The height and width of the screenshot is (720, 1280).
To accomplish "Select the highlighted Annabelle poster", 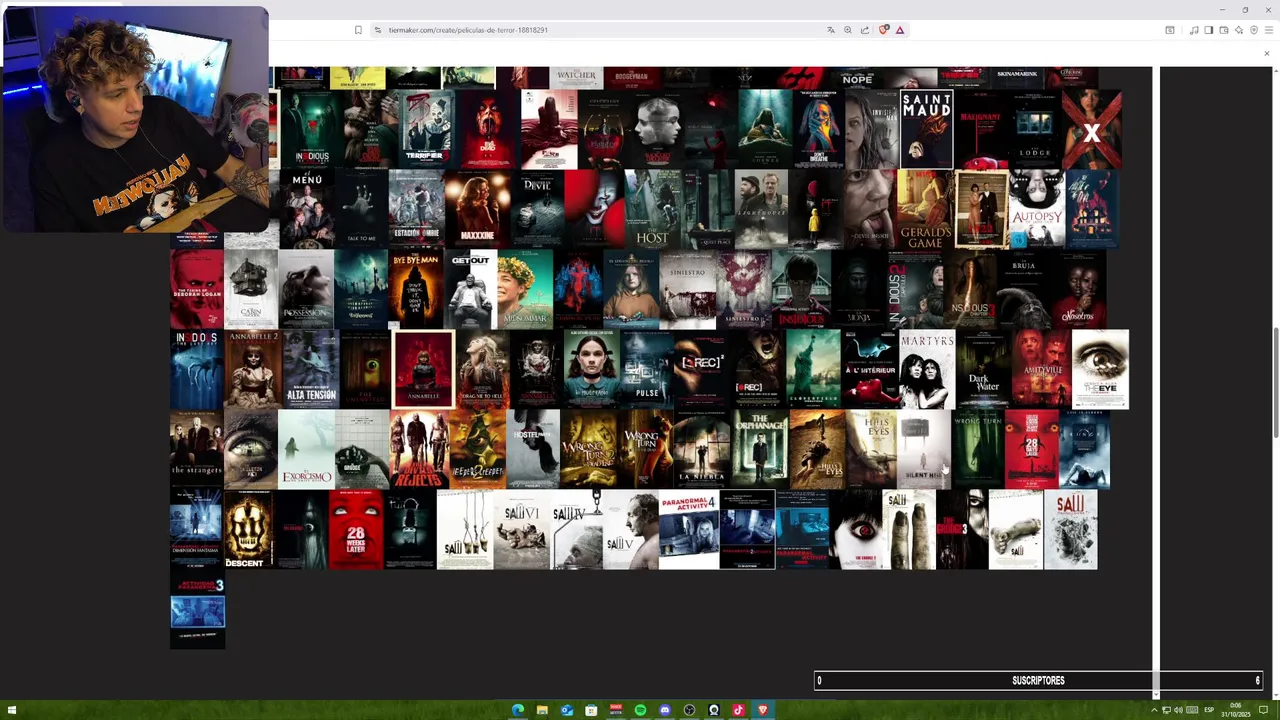I will click(424, 369).
